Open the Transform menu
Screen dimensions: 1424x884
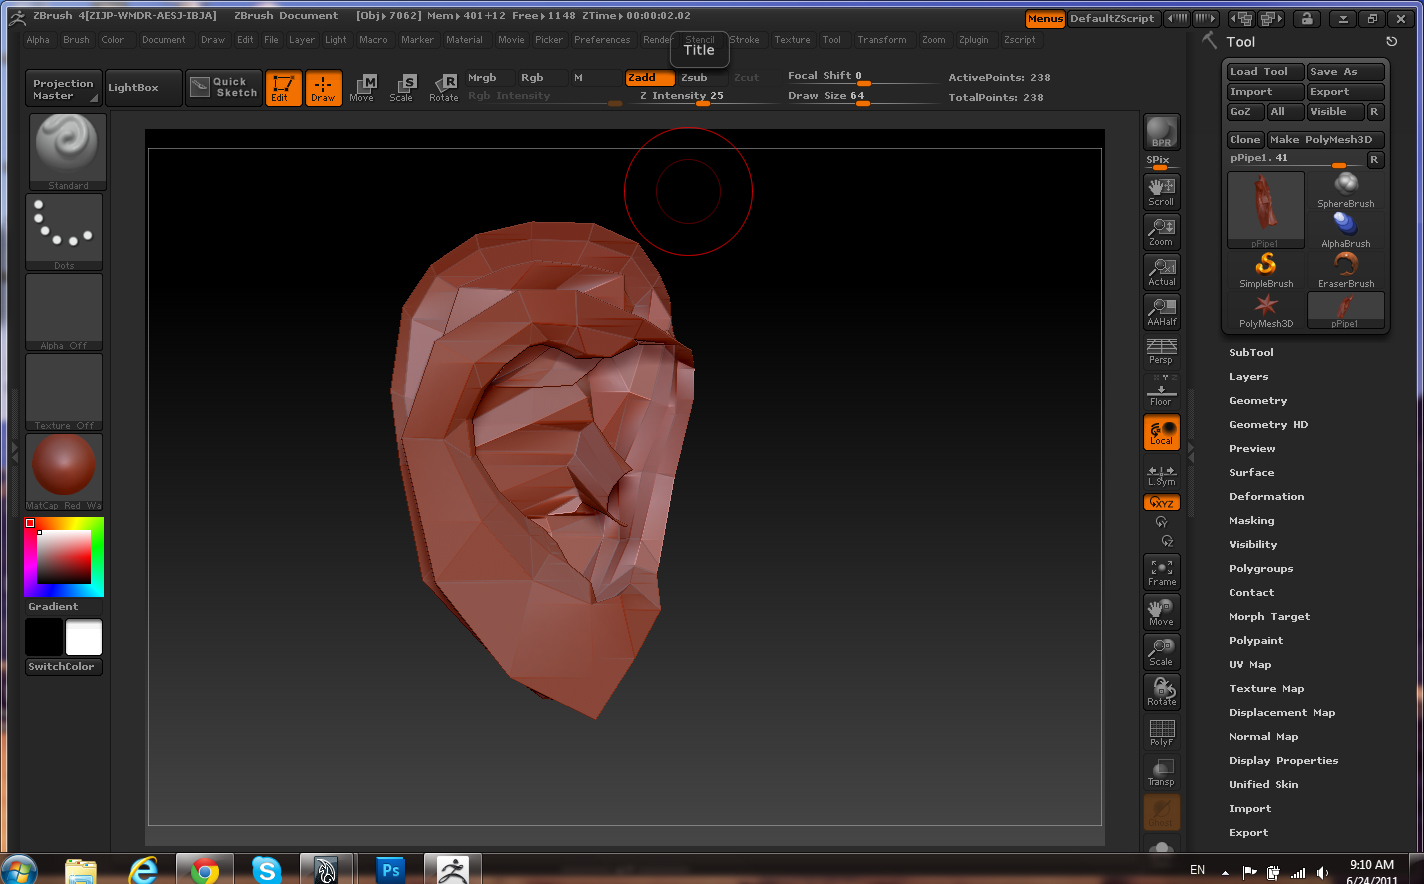click(x=883, y=40)
